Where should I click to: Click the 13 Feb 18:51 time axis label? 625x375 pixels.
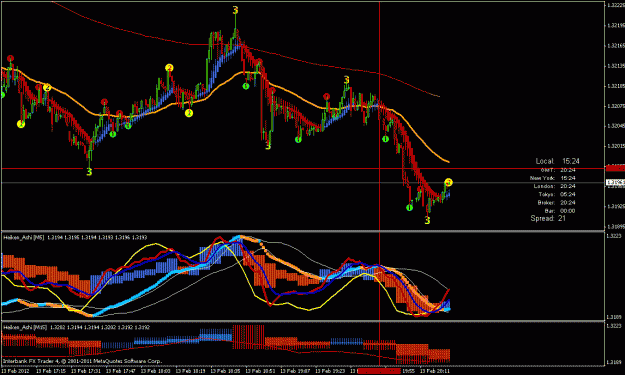coord(260,371)
